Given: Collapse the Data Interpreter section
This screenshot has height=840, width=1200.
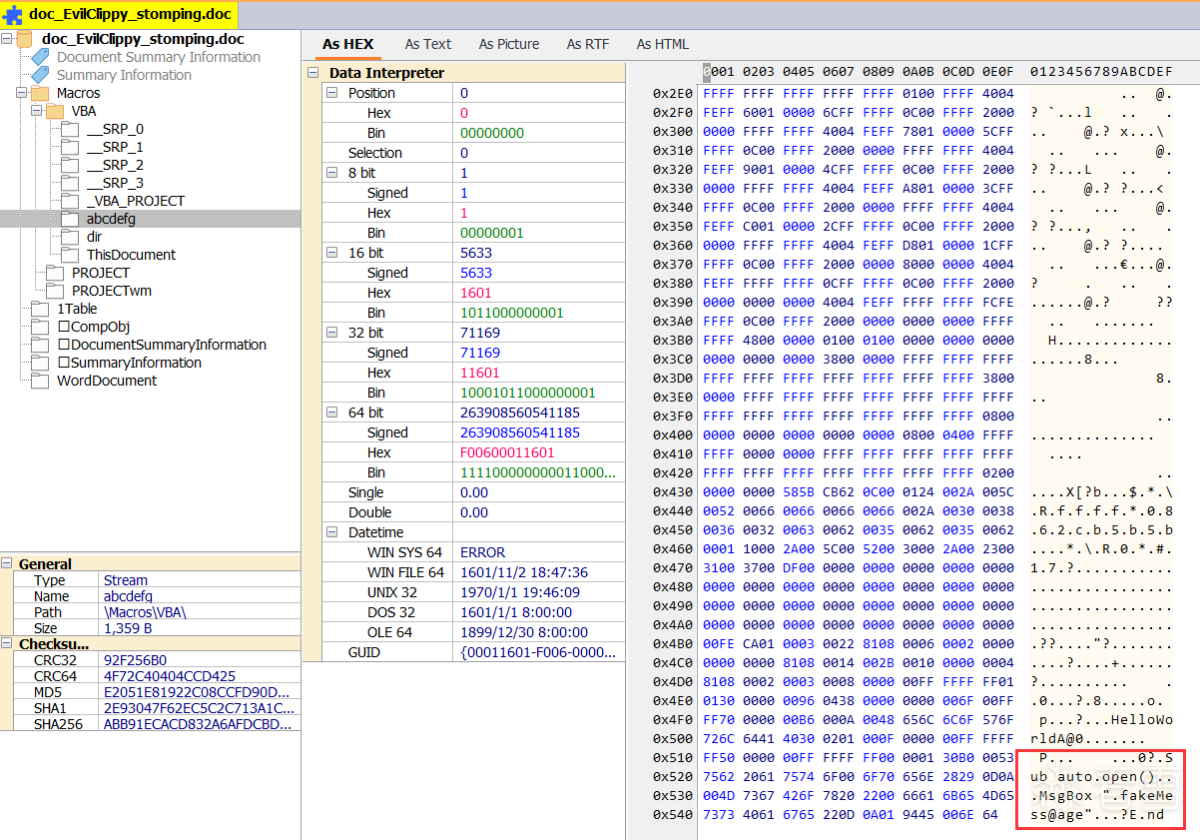Looking at the screenshot, I should tap(314, 73).
